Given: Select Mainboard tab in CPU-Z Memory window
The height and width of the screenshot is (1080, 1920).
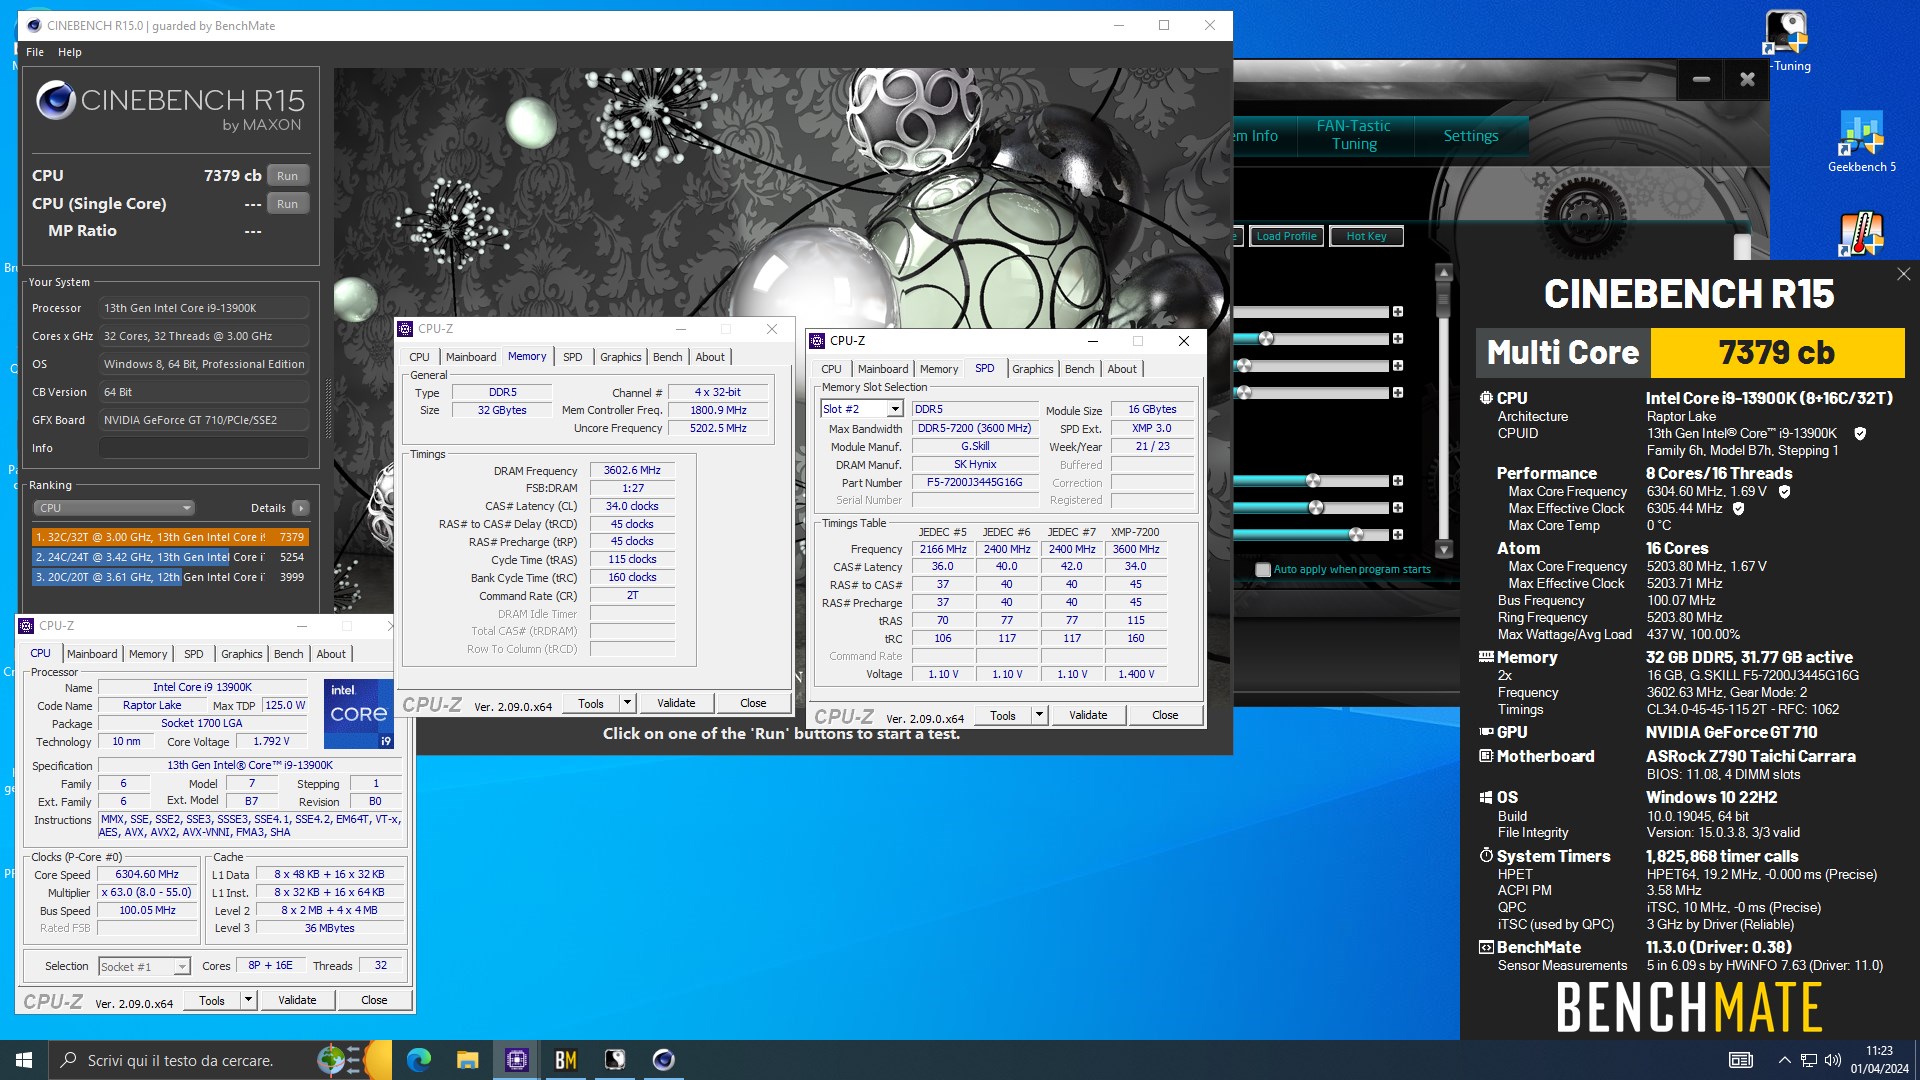Looking at the screenshot, I should click(470, 357).
